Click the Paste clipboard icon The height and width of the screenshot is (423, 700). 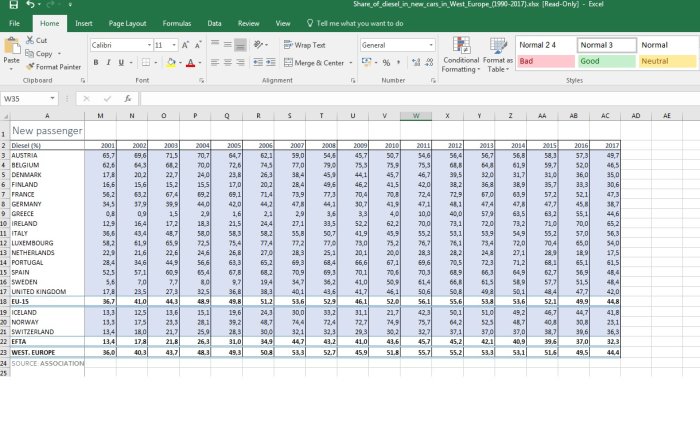[12, 46]
